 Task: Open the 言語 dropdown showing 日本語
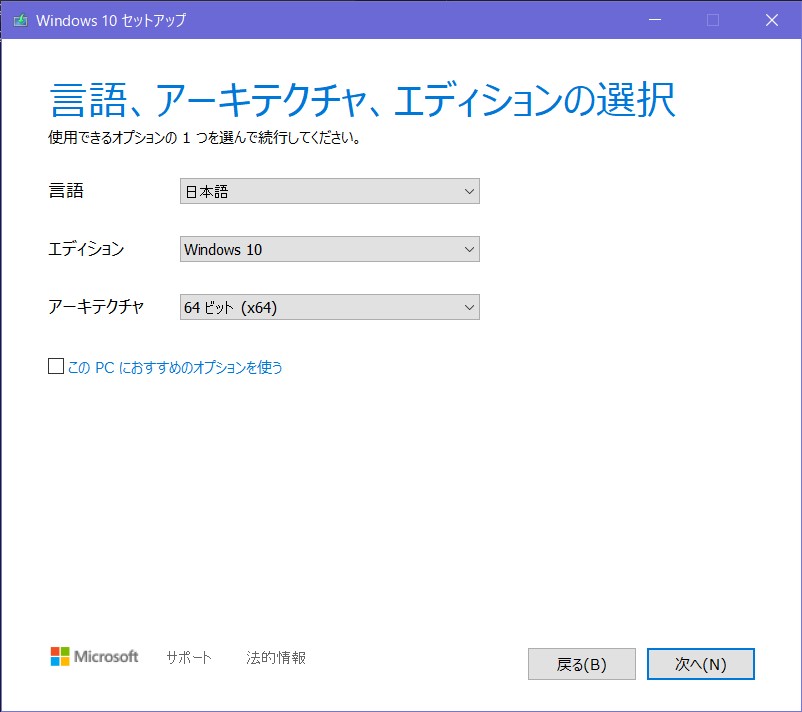click(x=330, y=191)
